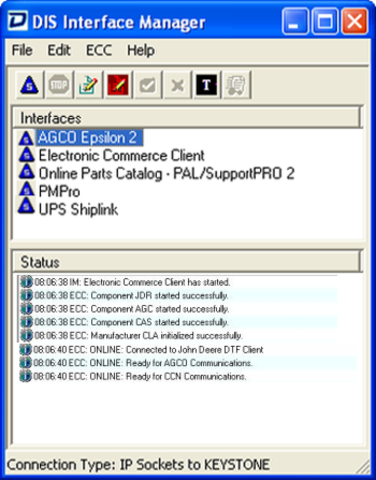Open the Help menu

141,50
